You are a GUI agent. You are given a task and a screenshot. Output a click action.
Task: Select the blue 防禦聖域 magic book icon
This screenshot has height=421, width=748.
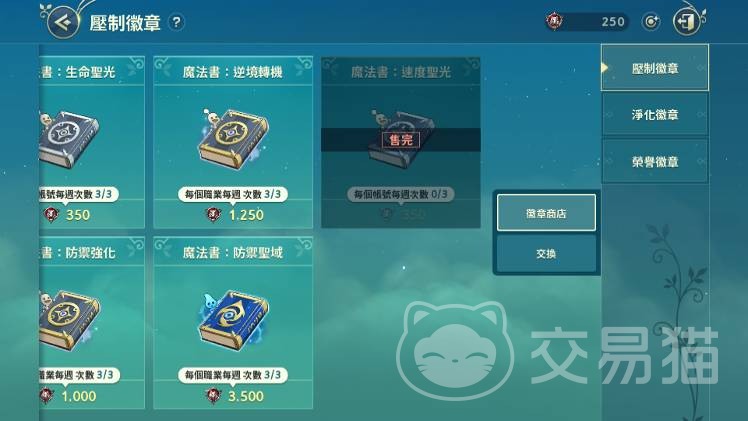[233, 319]
